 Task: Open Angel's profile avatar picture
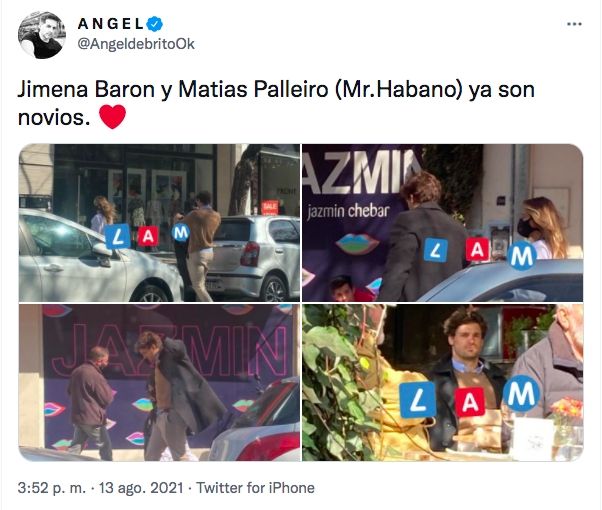point(41,35)
